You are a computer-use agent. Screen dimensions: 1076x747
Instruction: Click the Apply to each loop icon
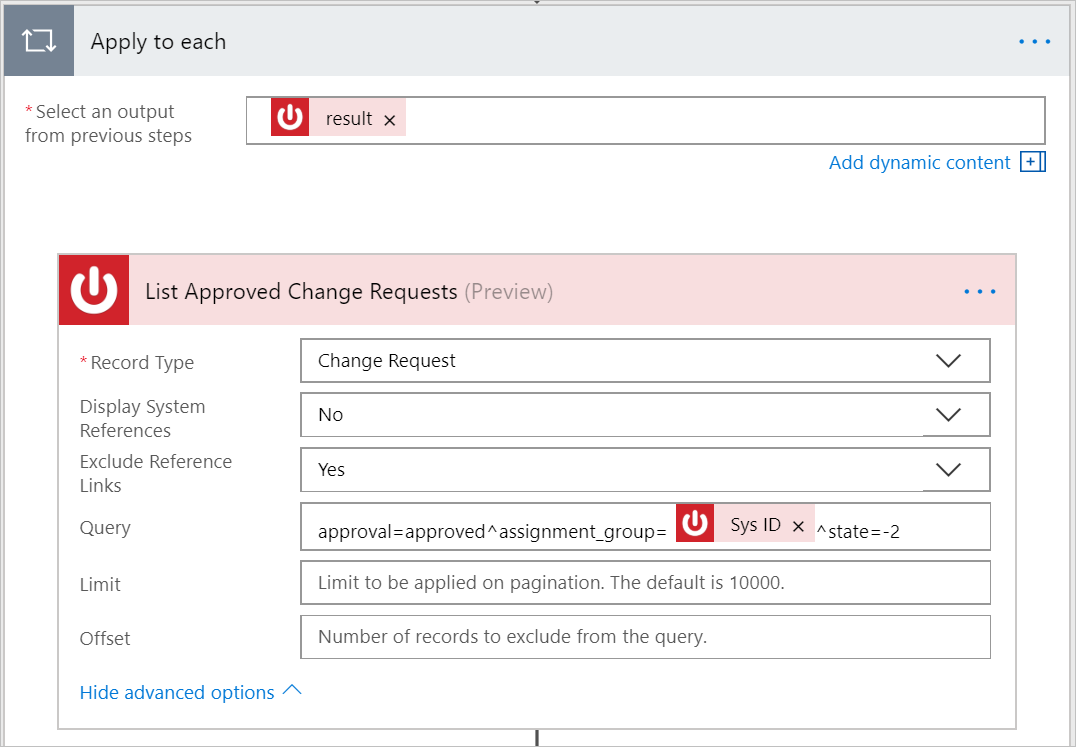38,42
